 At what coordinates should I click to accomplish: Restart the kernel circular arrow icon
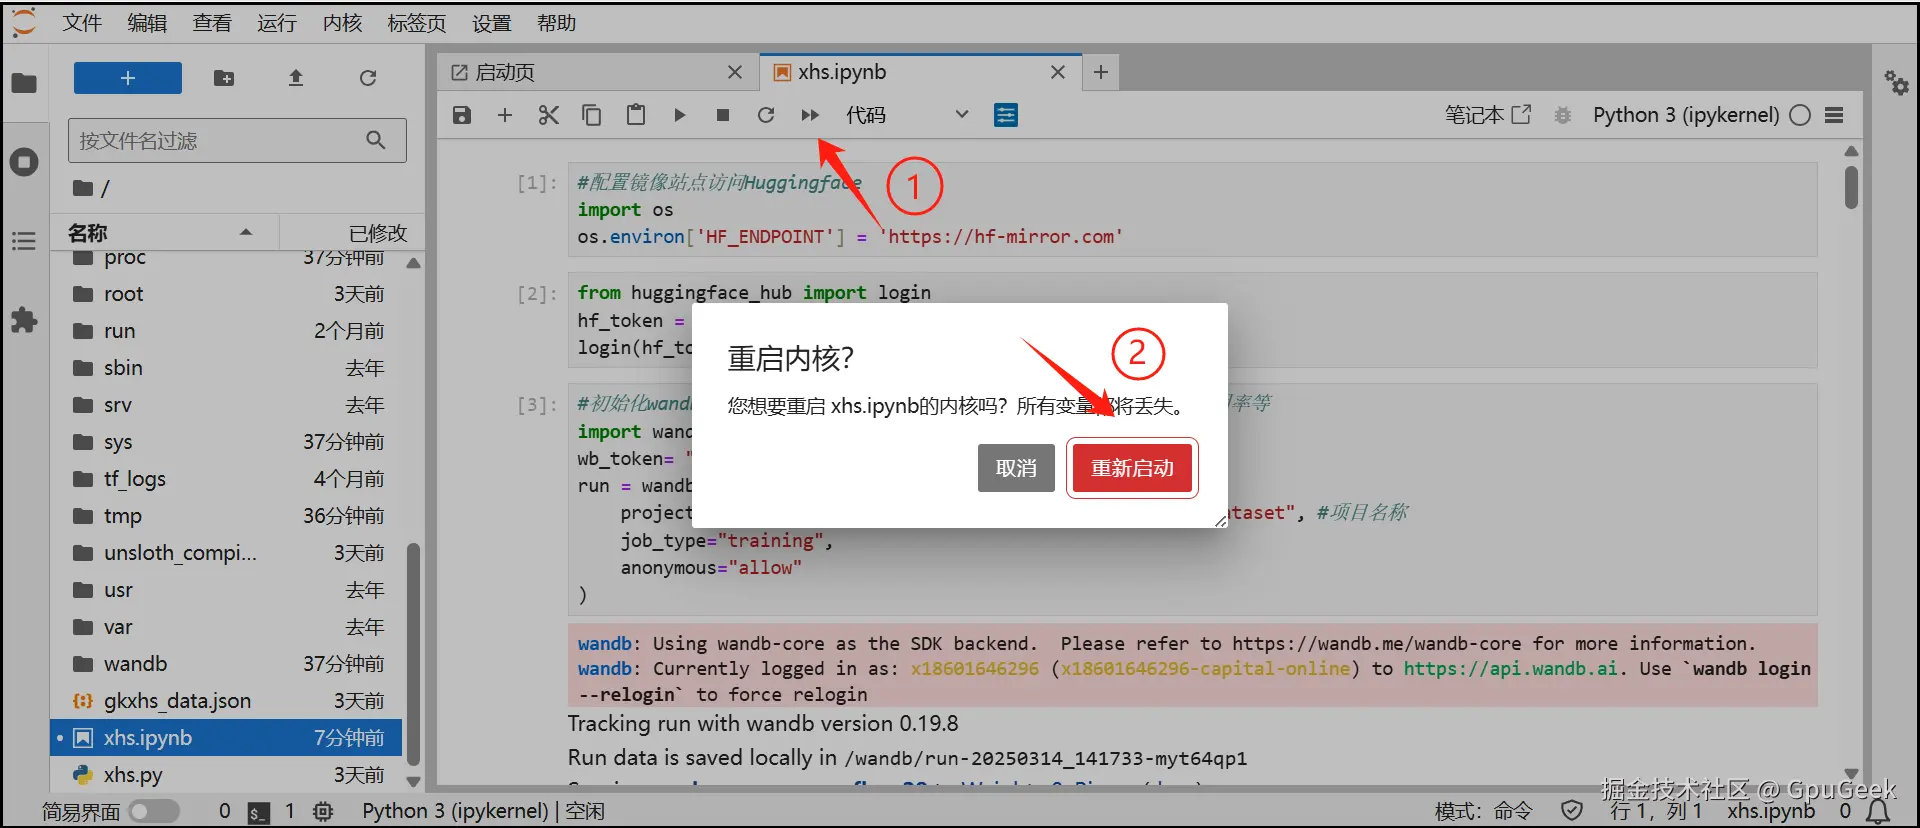pos(766,115)
